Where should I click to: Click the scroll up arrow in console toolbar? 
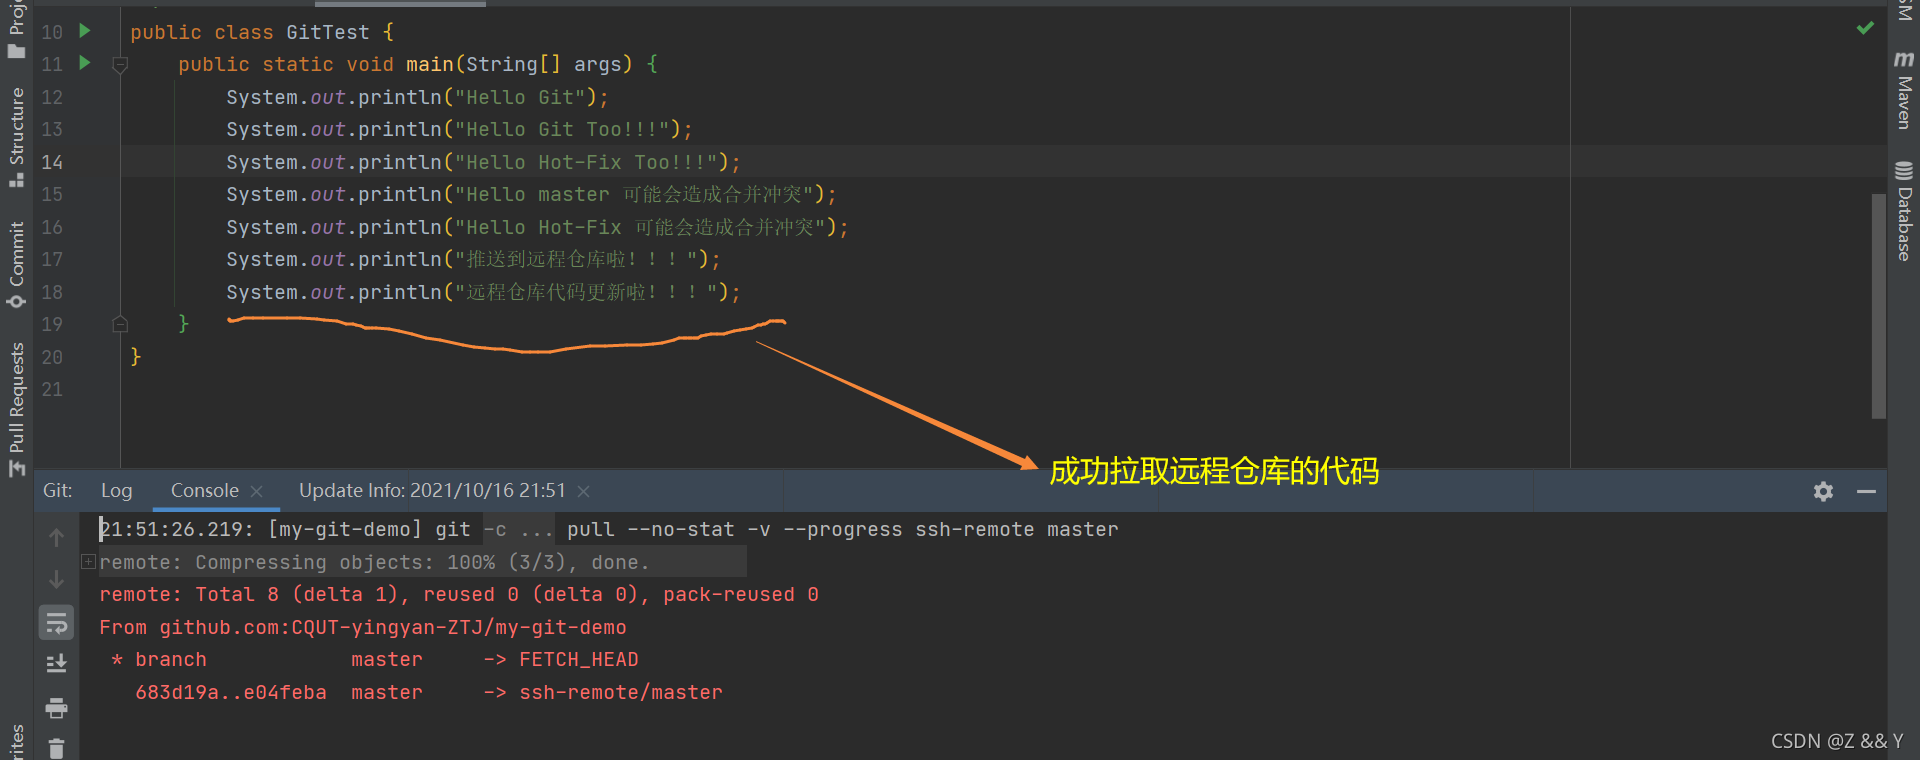[57, 537]
